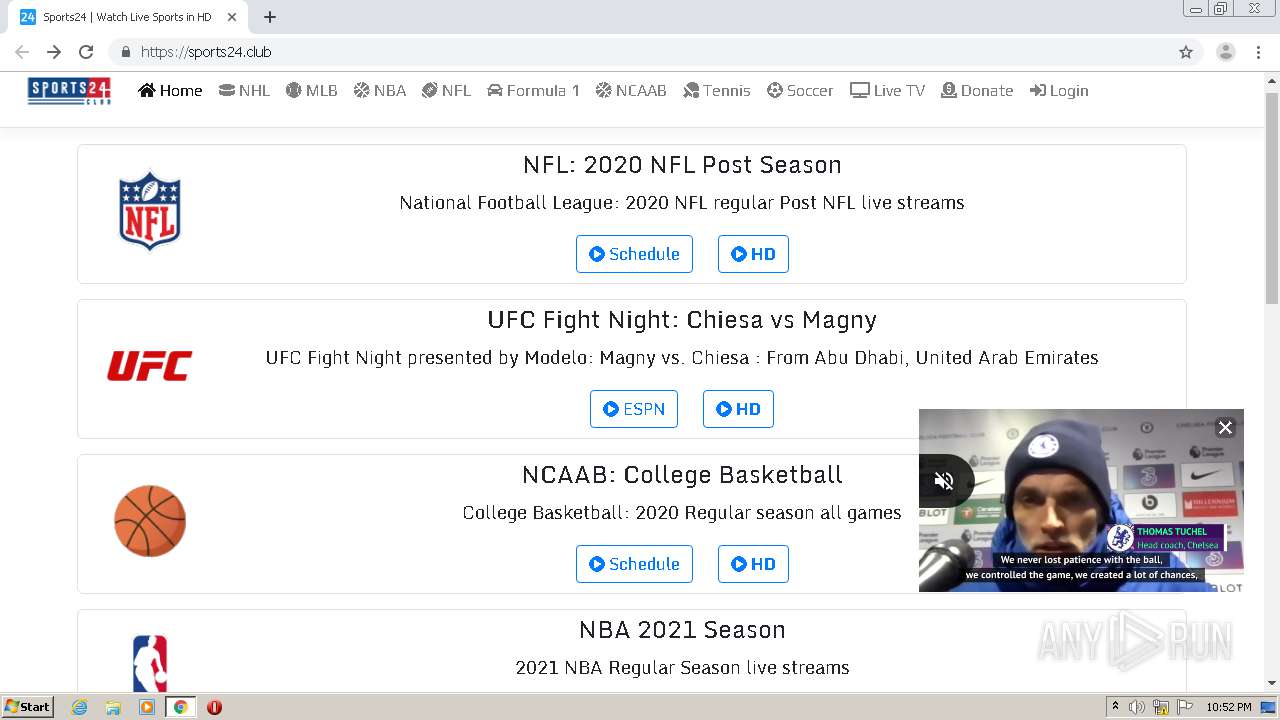The height and width of the screenshot is (720, 1280).
Task: Click the browser back arrow
Action: click(x=22, y=52)
